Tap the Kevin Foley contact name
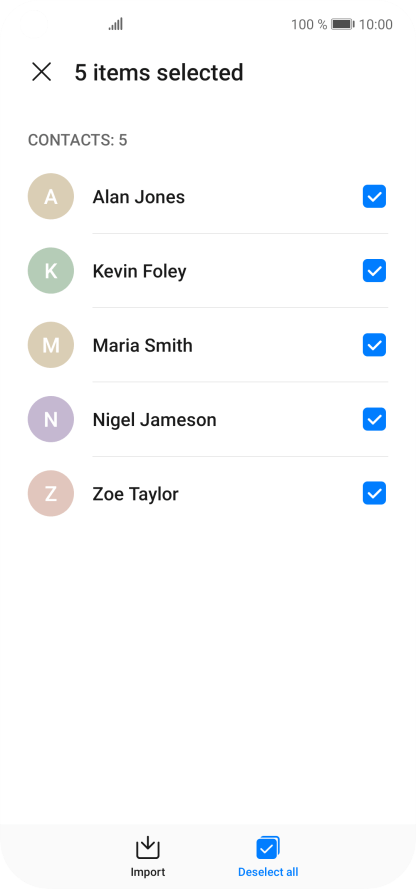 coord(139,272)
